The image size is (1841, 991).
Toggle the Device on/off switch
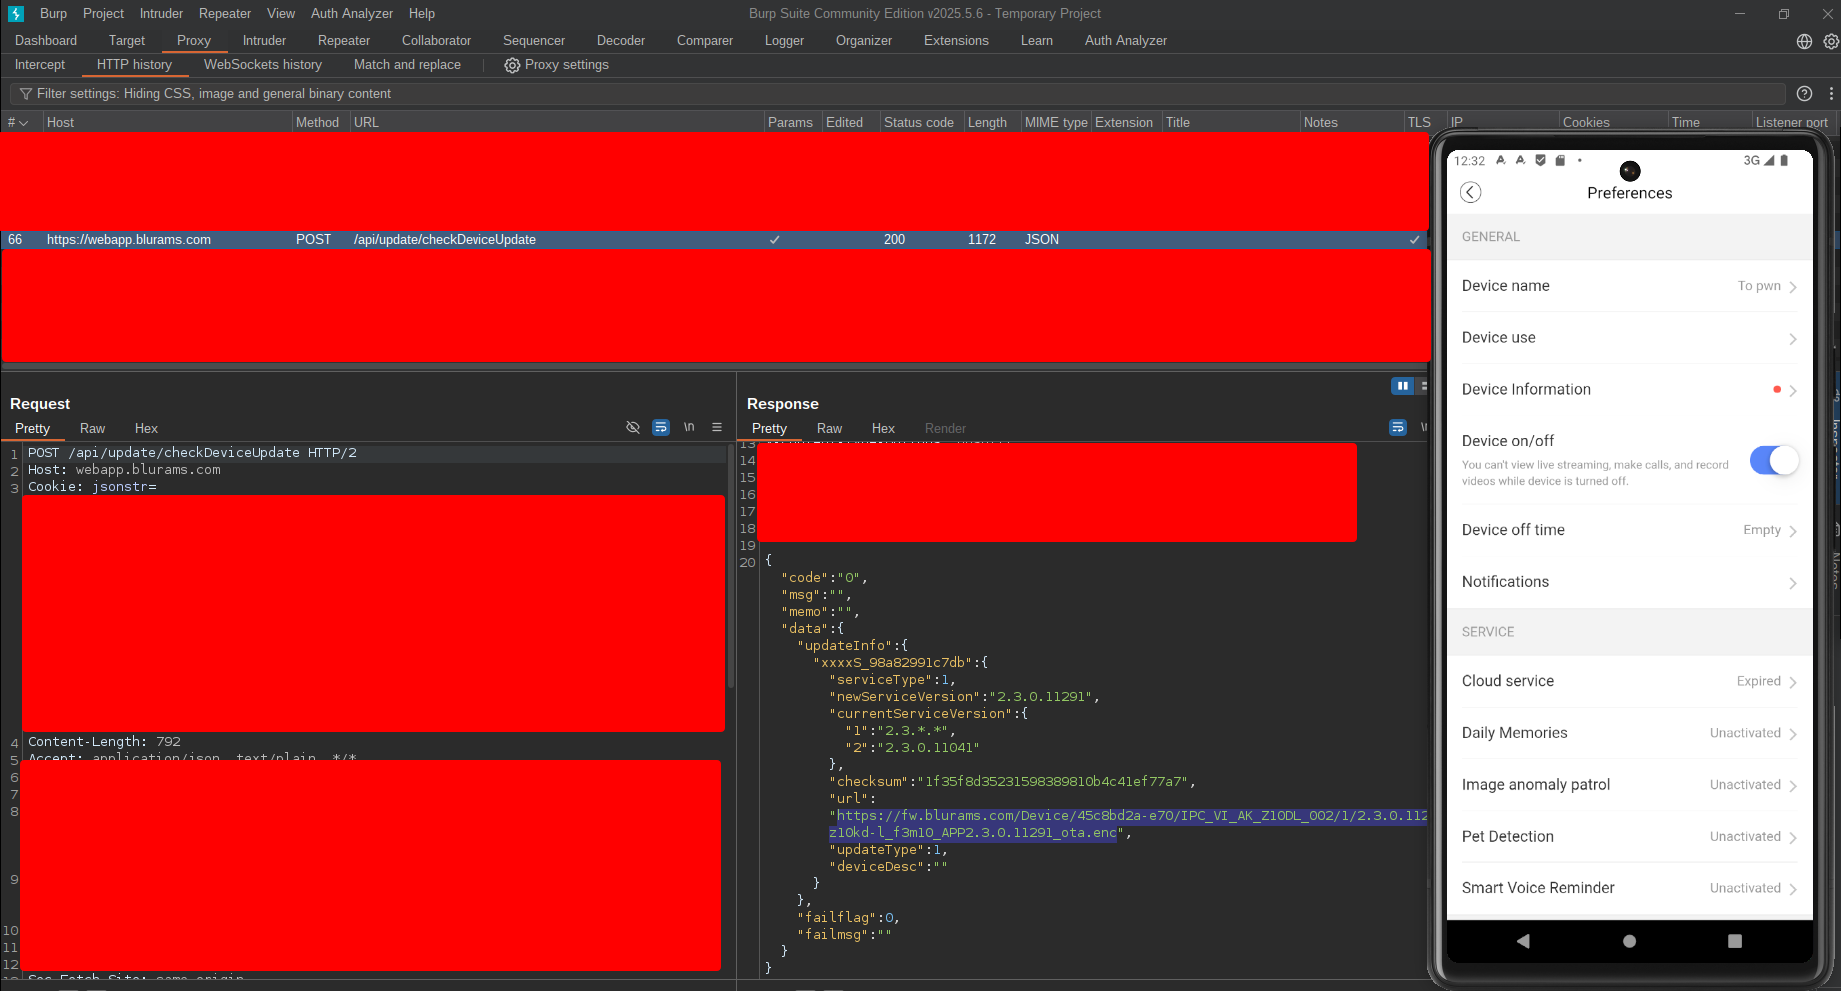click(x=1774, y=460)
